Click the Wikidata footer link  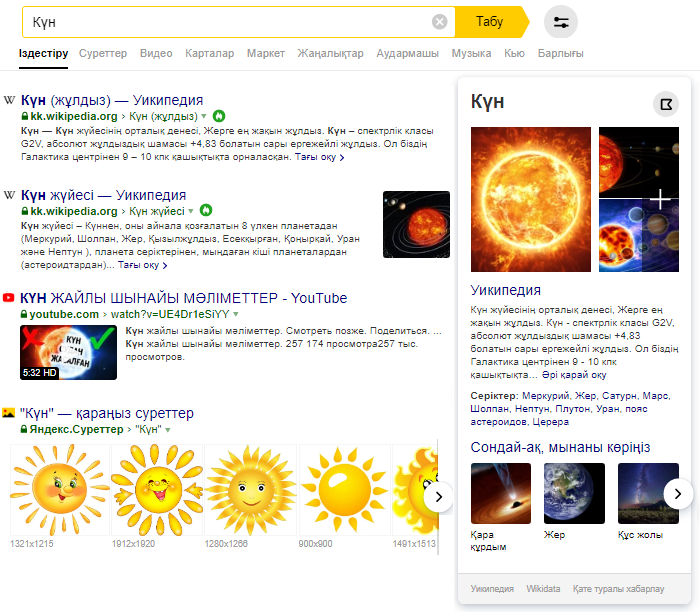click(543, 589)
